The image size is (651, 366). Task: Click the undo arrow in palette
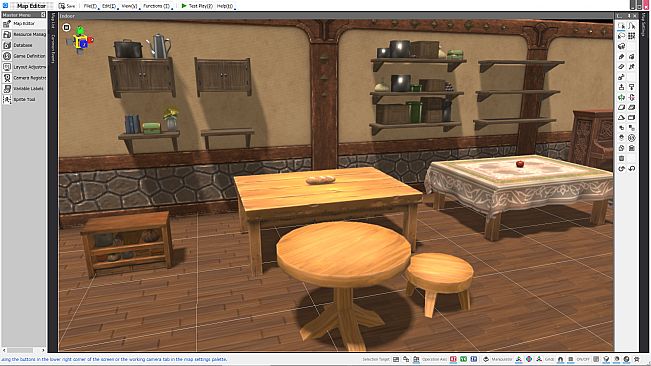(x=621, y=169)
